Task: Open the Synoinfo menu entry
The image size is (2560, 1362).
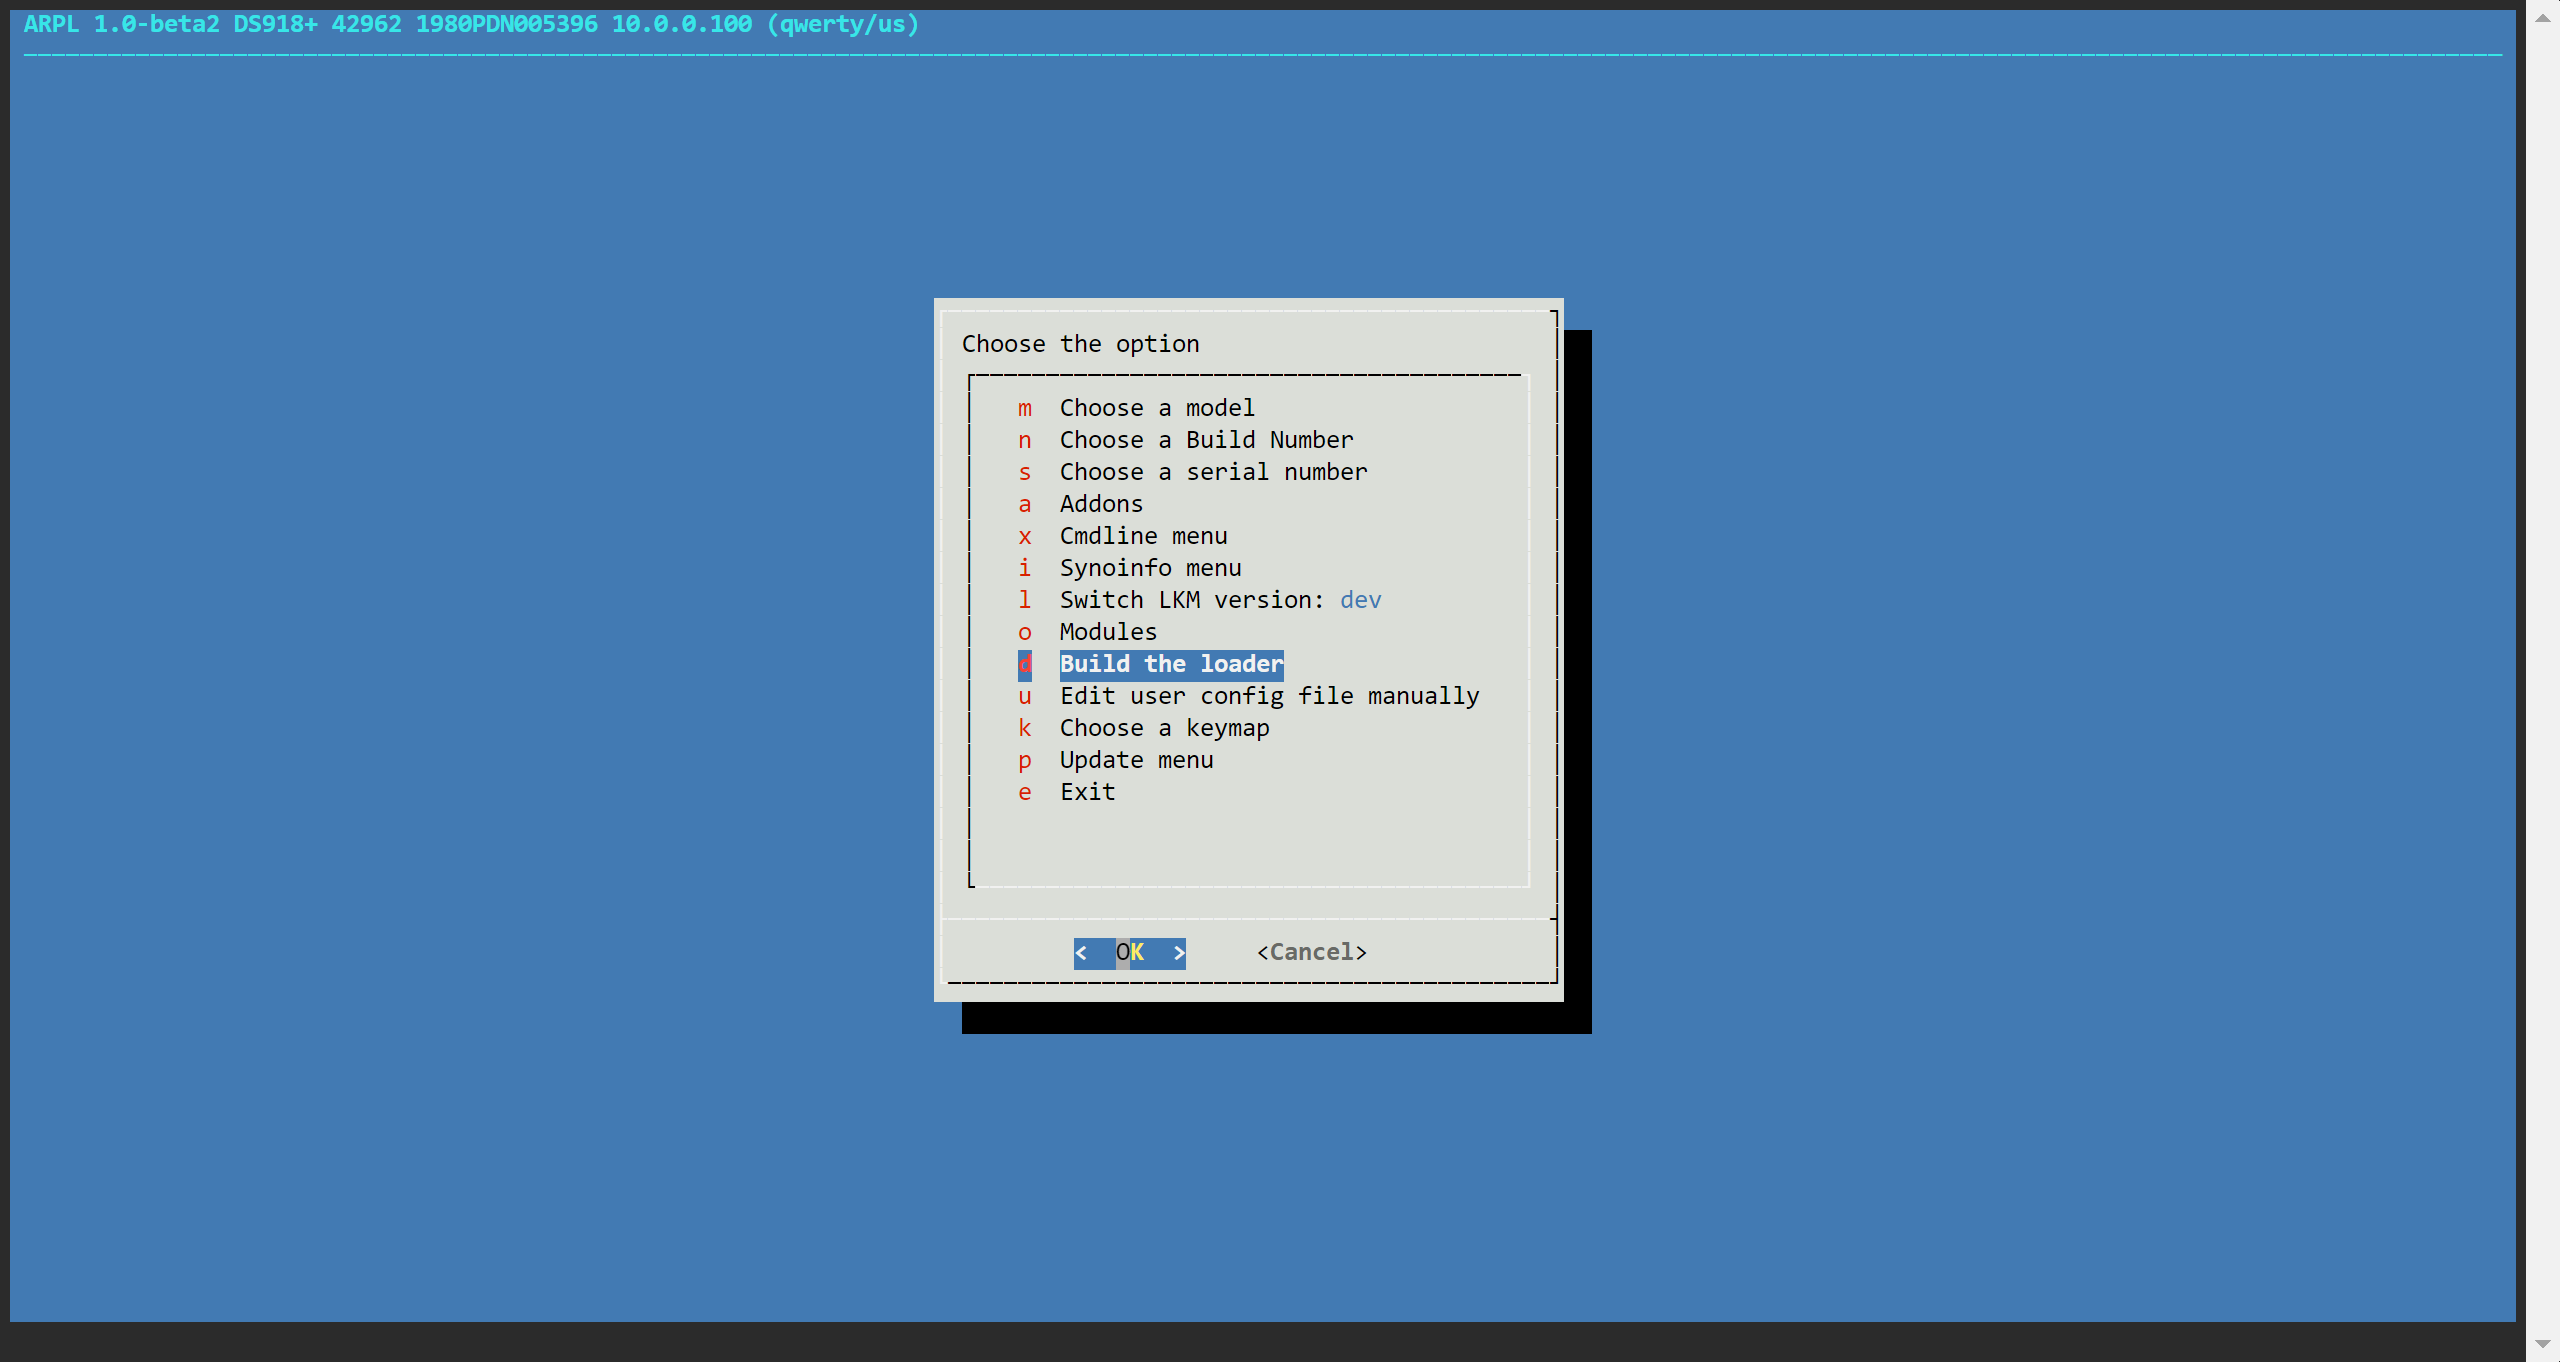Action: point(1150,568)
